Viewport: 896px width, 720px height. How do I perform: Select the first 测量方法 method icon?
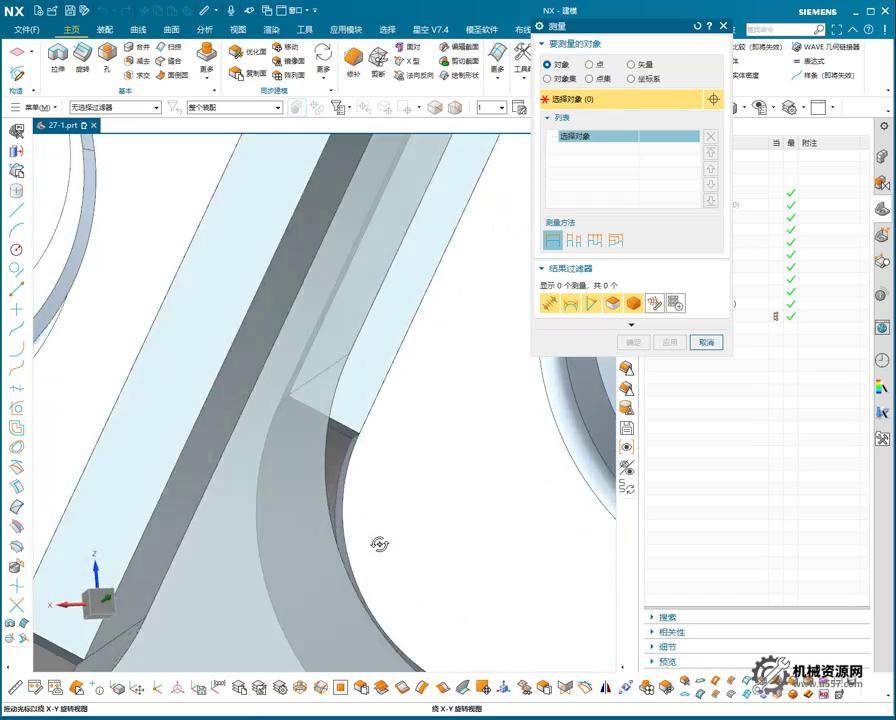[x=552, y=240]
